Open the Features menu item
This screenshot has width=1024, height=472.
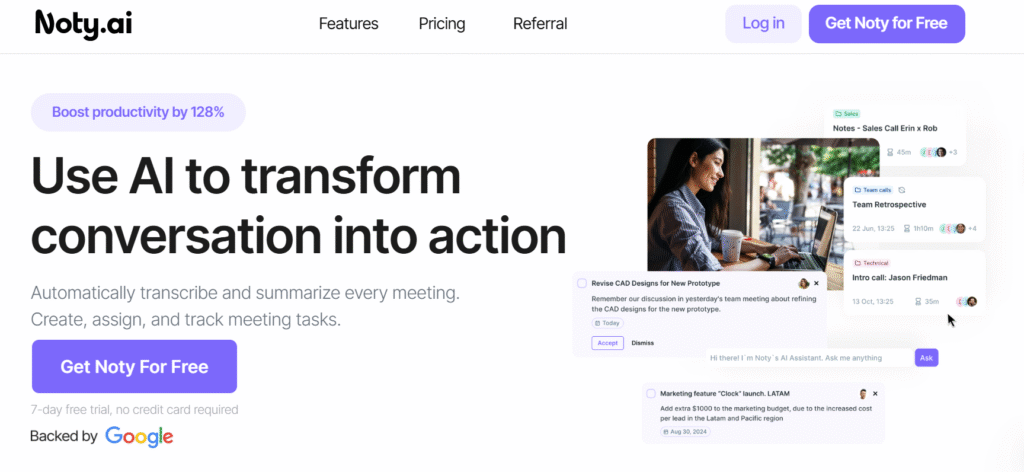[x=348, y=24]
